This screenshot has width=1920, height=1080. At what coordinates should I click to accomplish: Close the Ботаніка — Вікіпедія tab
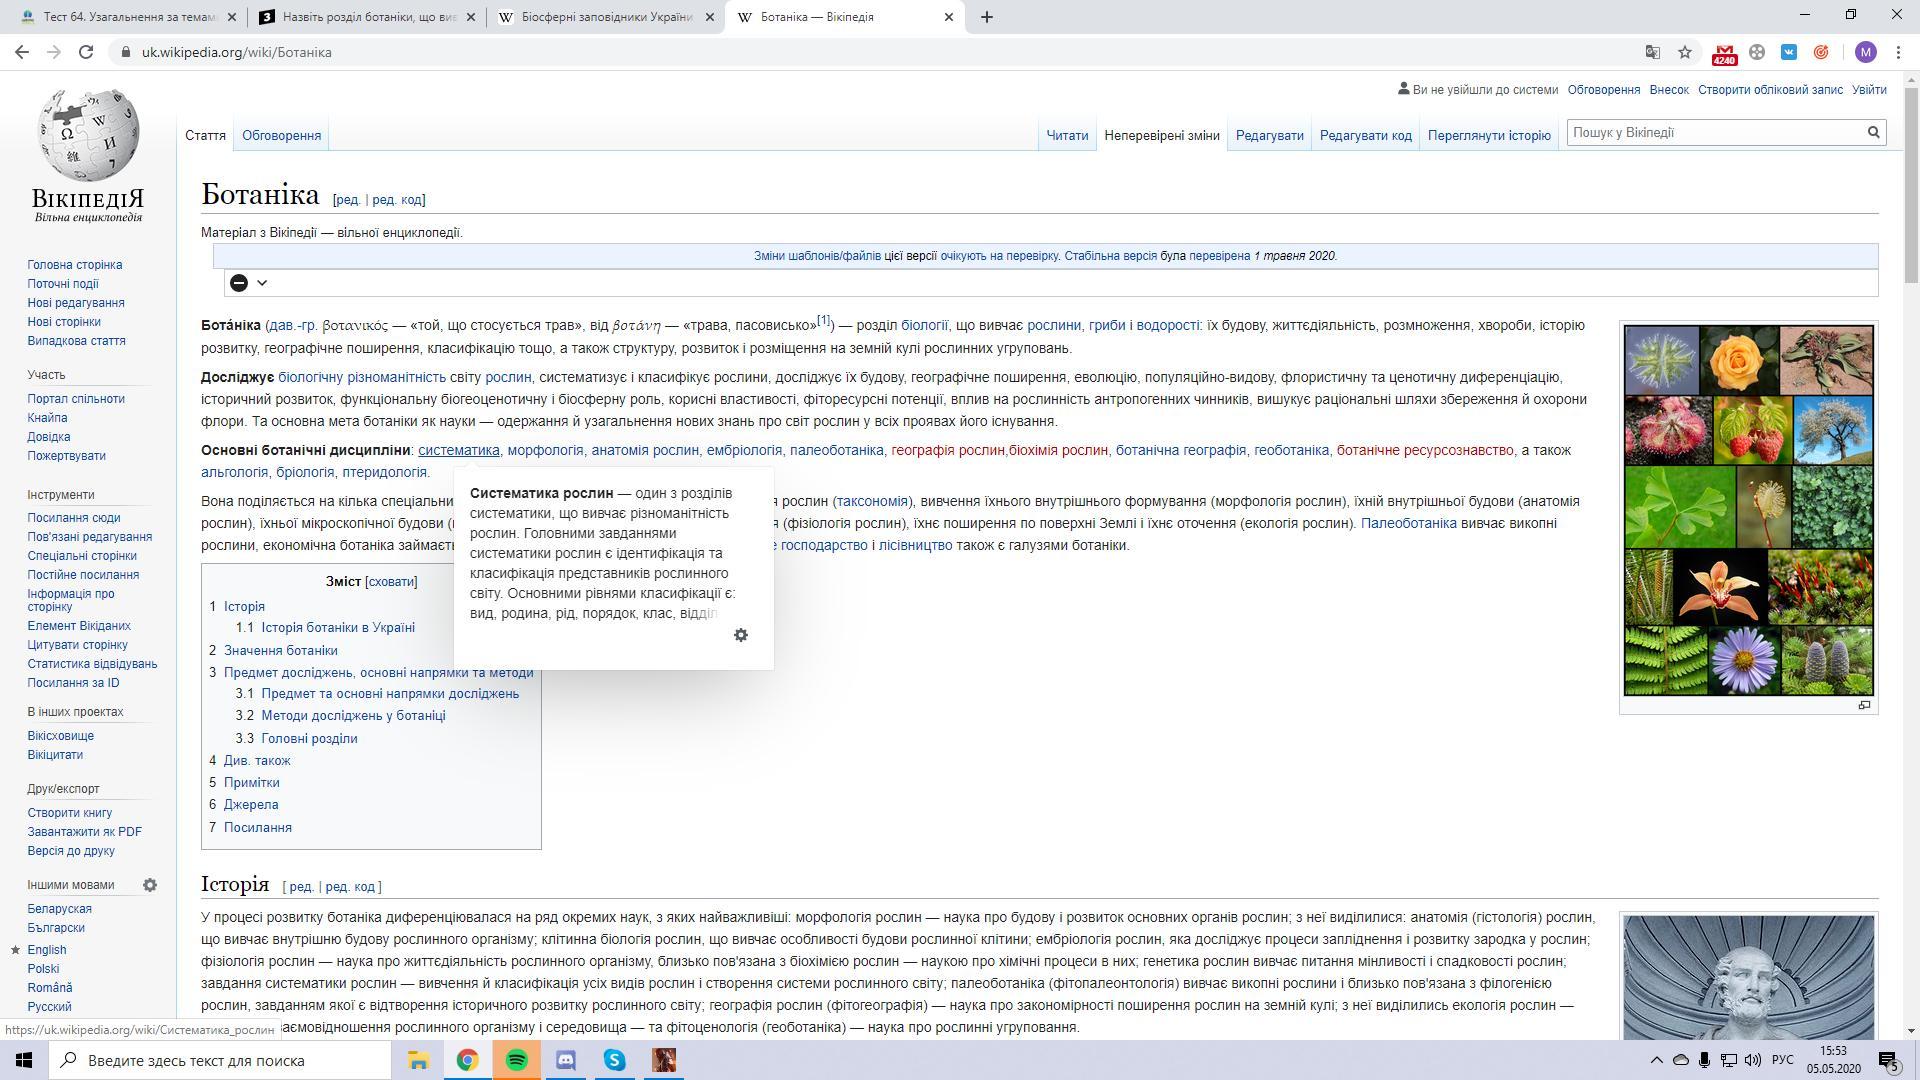pos(949,17)
